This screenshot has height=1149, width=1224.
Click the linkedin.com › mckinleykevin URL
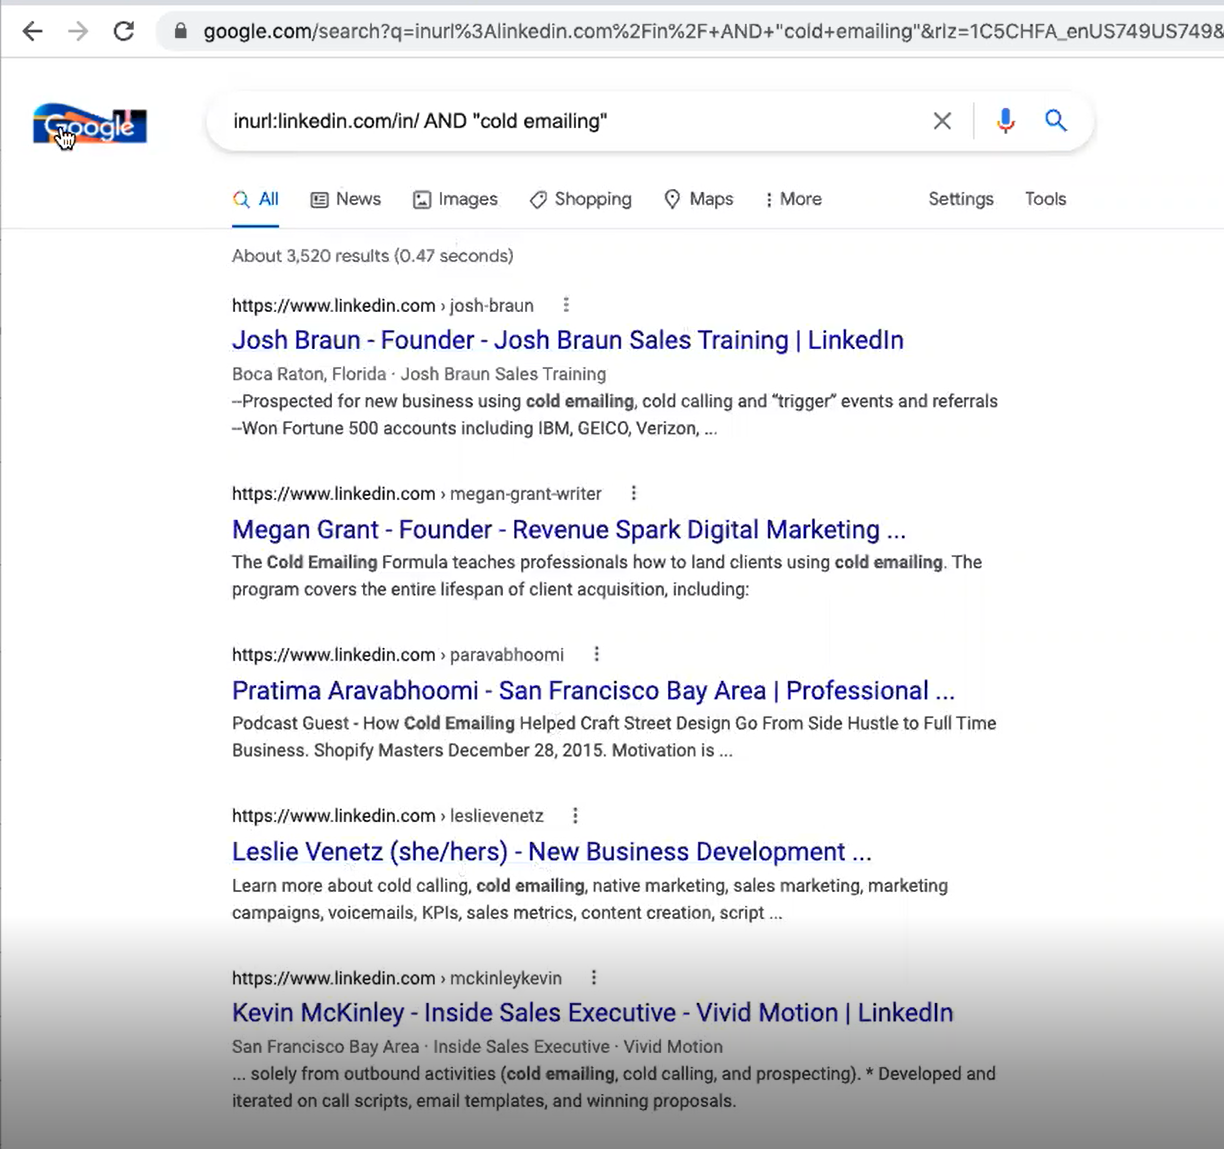[x=397, y=978]
